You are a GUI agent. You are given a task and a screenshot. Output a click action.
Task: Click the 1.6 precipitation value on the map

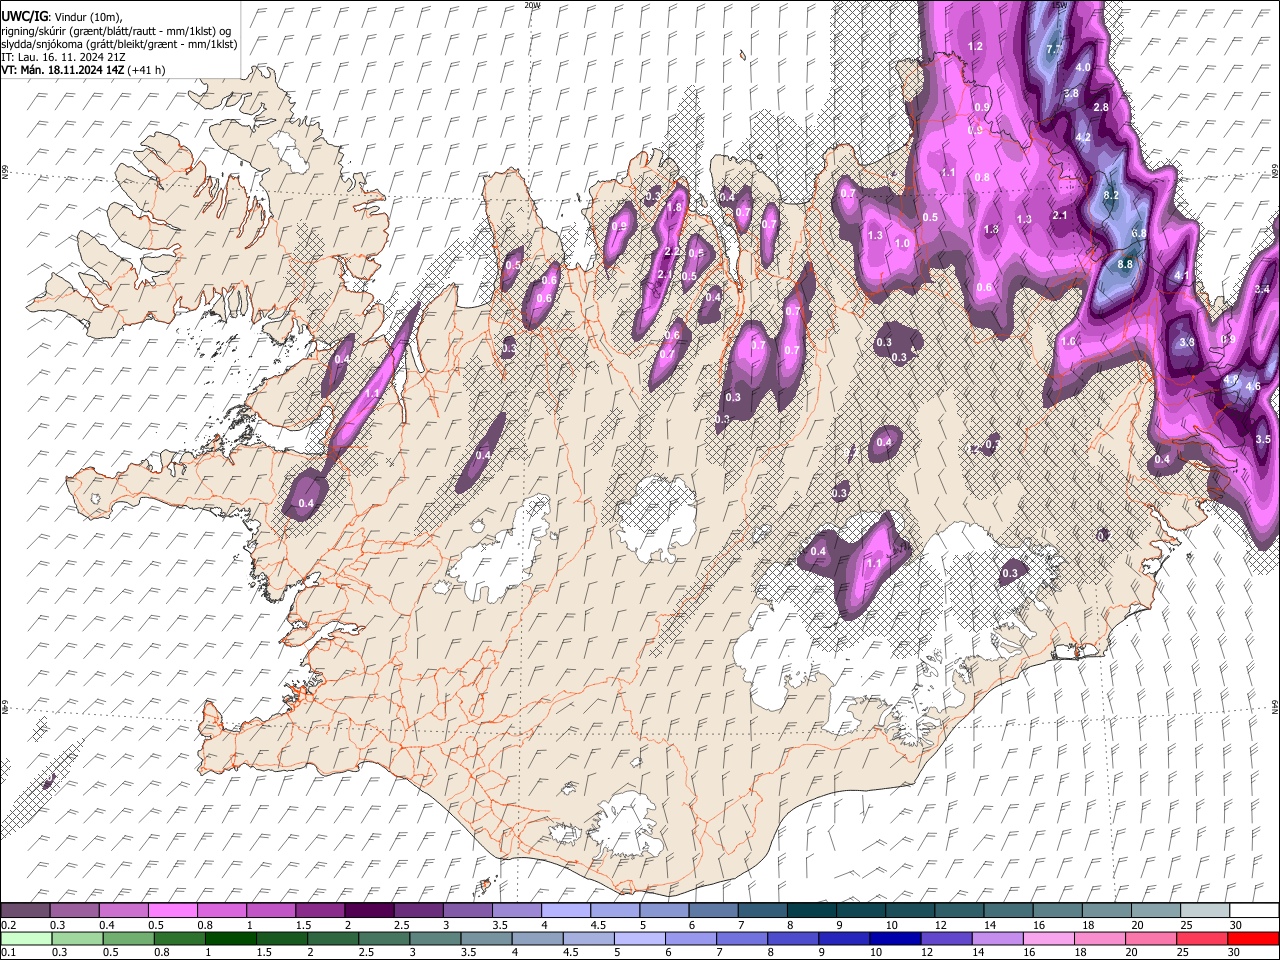tap(1068, 342)
